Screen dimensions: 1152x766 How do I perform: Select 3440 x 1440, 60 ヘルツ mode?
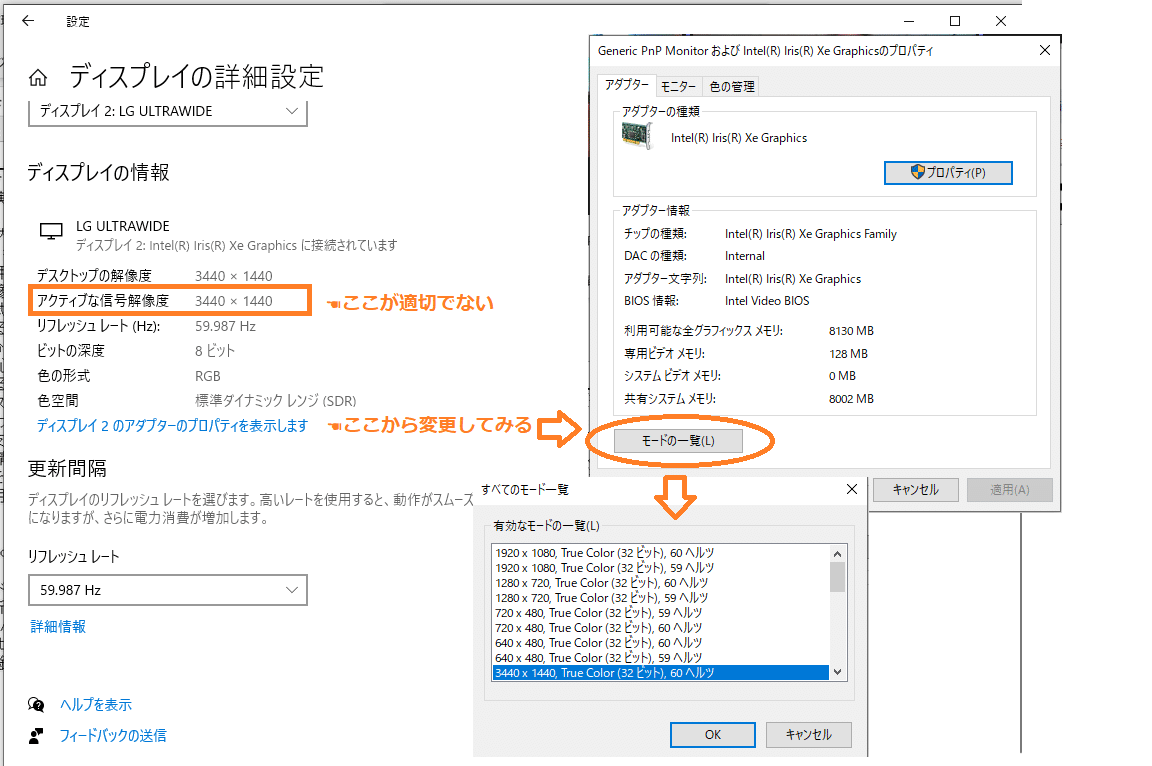[660, 673]
